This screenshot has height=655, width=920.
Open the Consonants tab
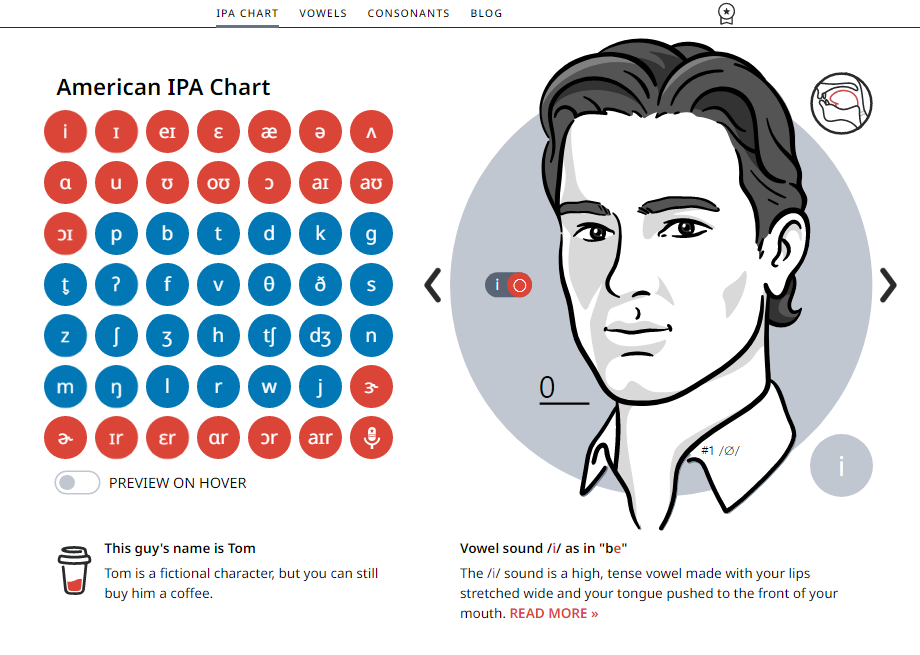pos(408,13)
